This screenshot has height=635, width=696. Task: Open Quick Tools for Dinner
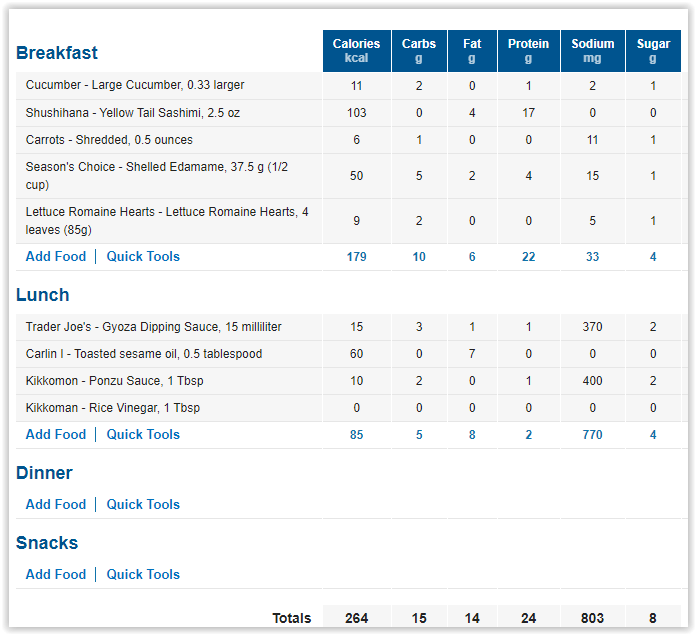tap(143, 505)
